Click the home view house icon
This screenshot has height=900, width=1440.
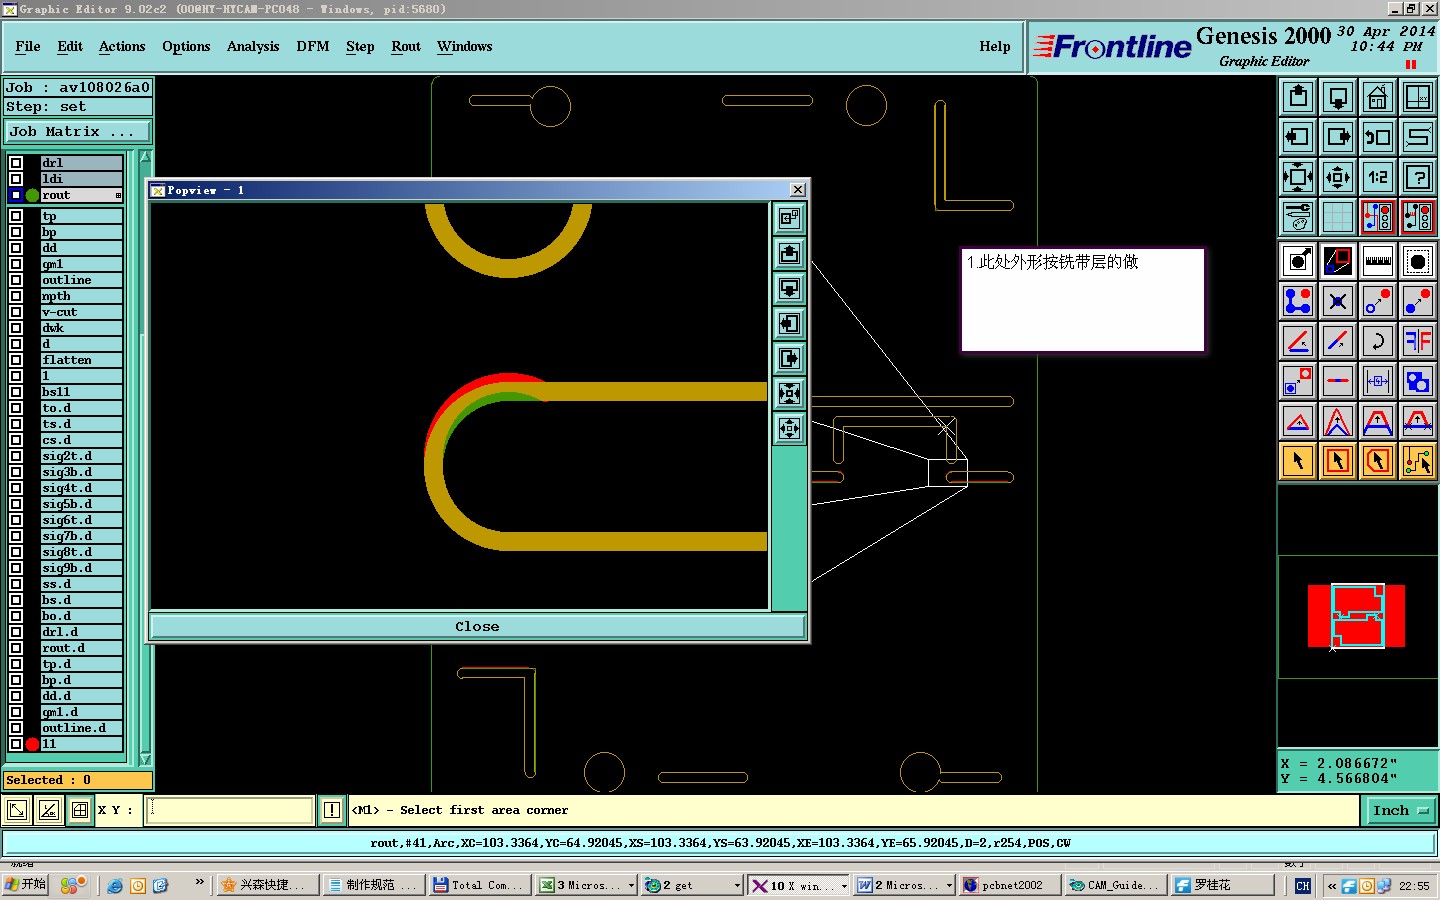click(x=1378, y=97)
